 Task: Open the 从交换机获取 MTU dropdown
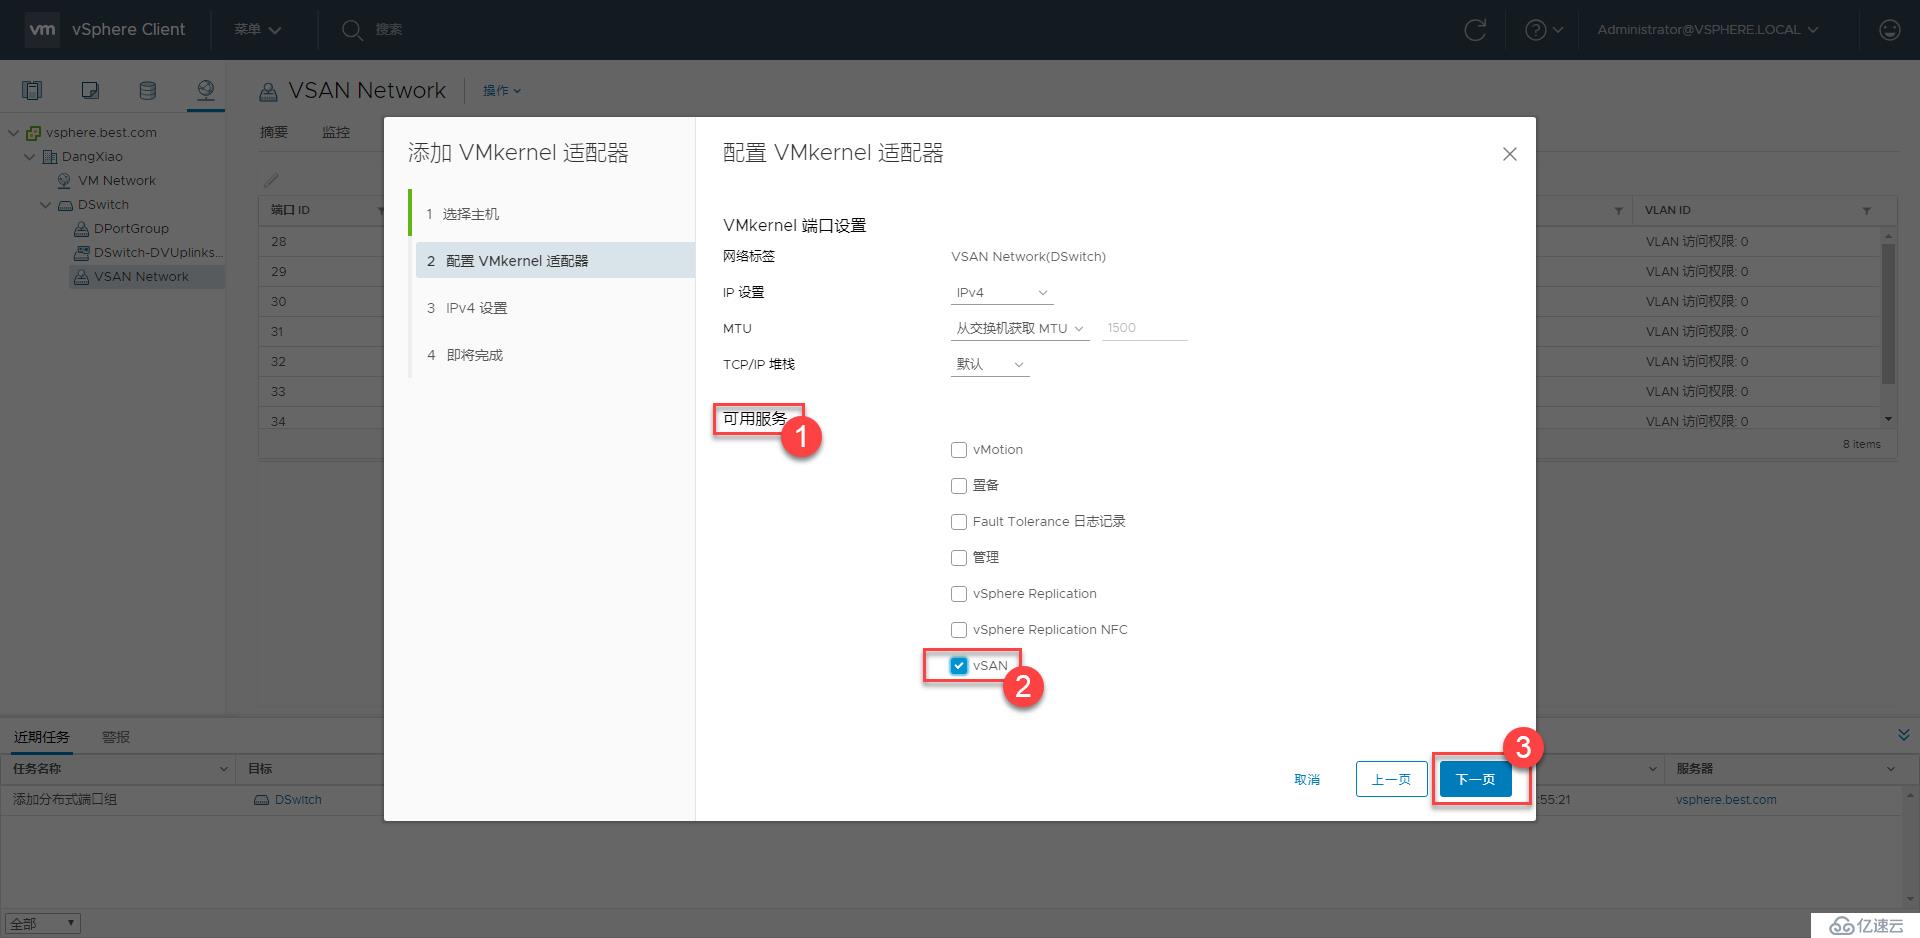tap(1018, 328)
